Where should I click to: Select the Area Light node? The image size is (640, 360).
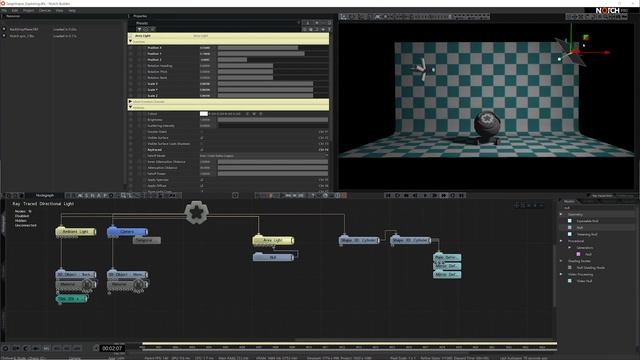(x=273, y=240)
